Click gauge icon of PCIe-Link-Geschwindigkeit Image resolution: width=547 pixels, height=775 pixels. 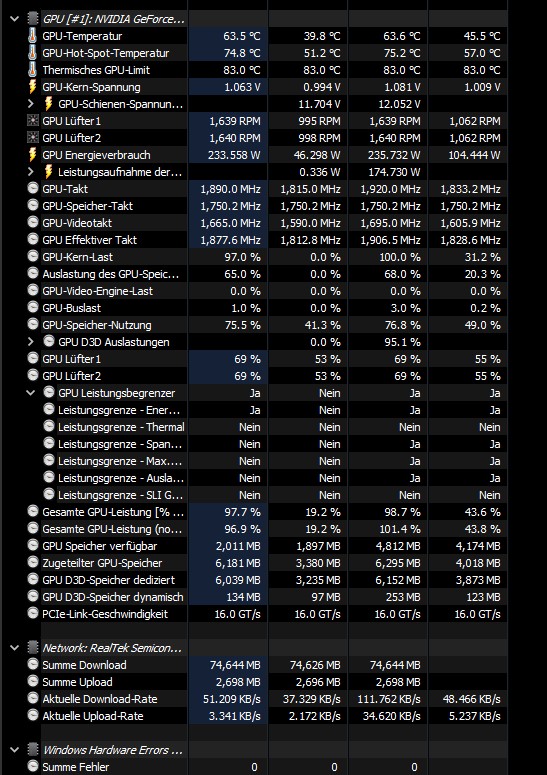coord(33,613)
